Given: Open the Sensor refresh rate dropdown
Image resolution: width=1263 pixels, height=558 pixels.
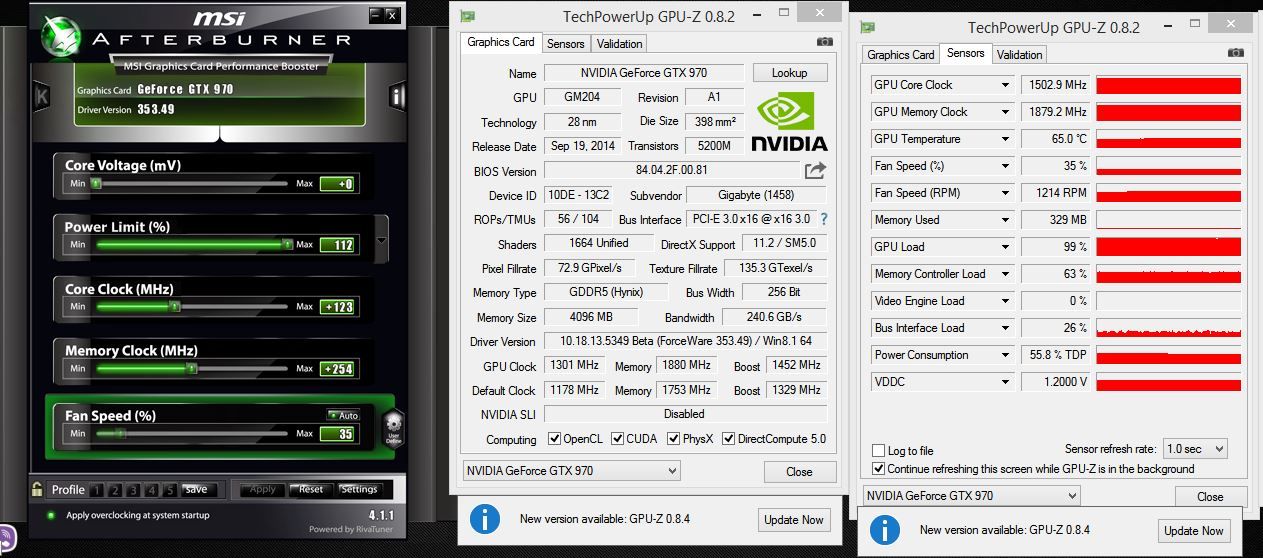Looking at the screenshot, I should pos(1194,449).
